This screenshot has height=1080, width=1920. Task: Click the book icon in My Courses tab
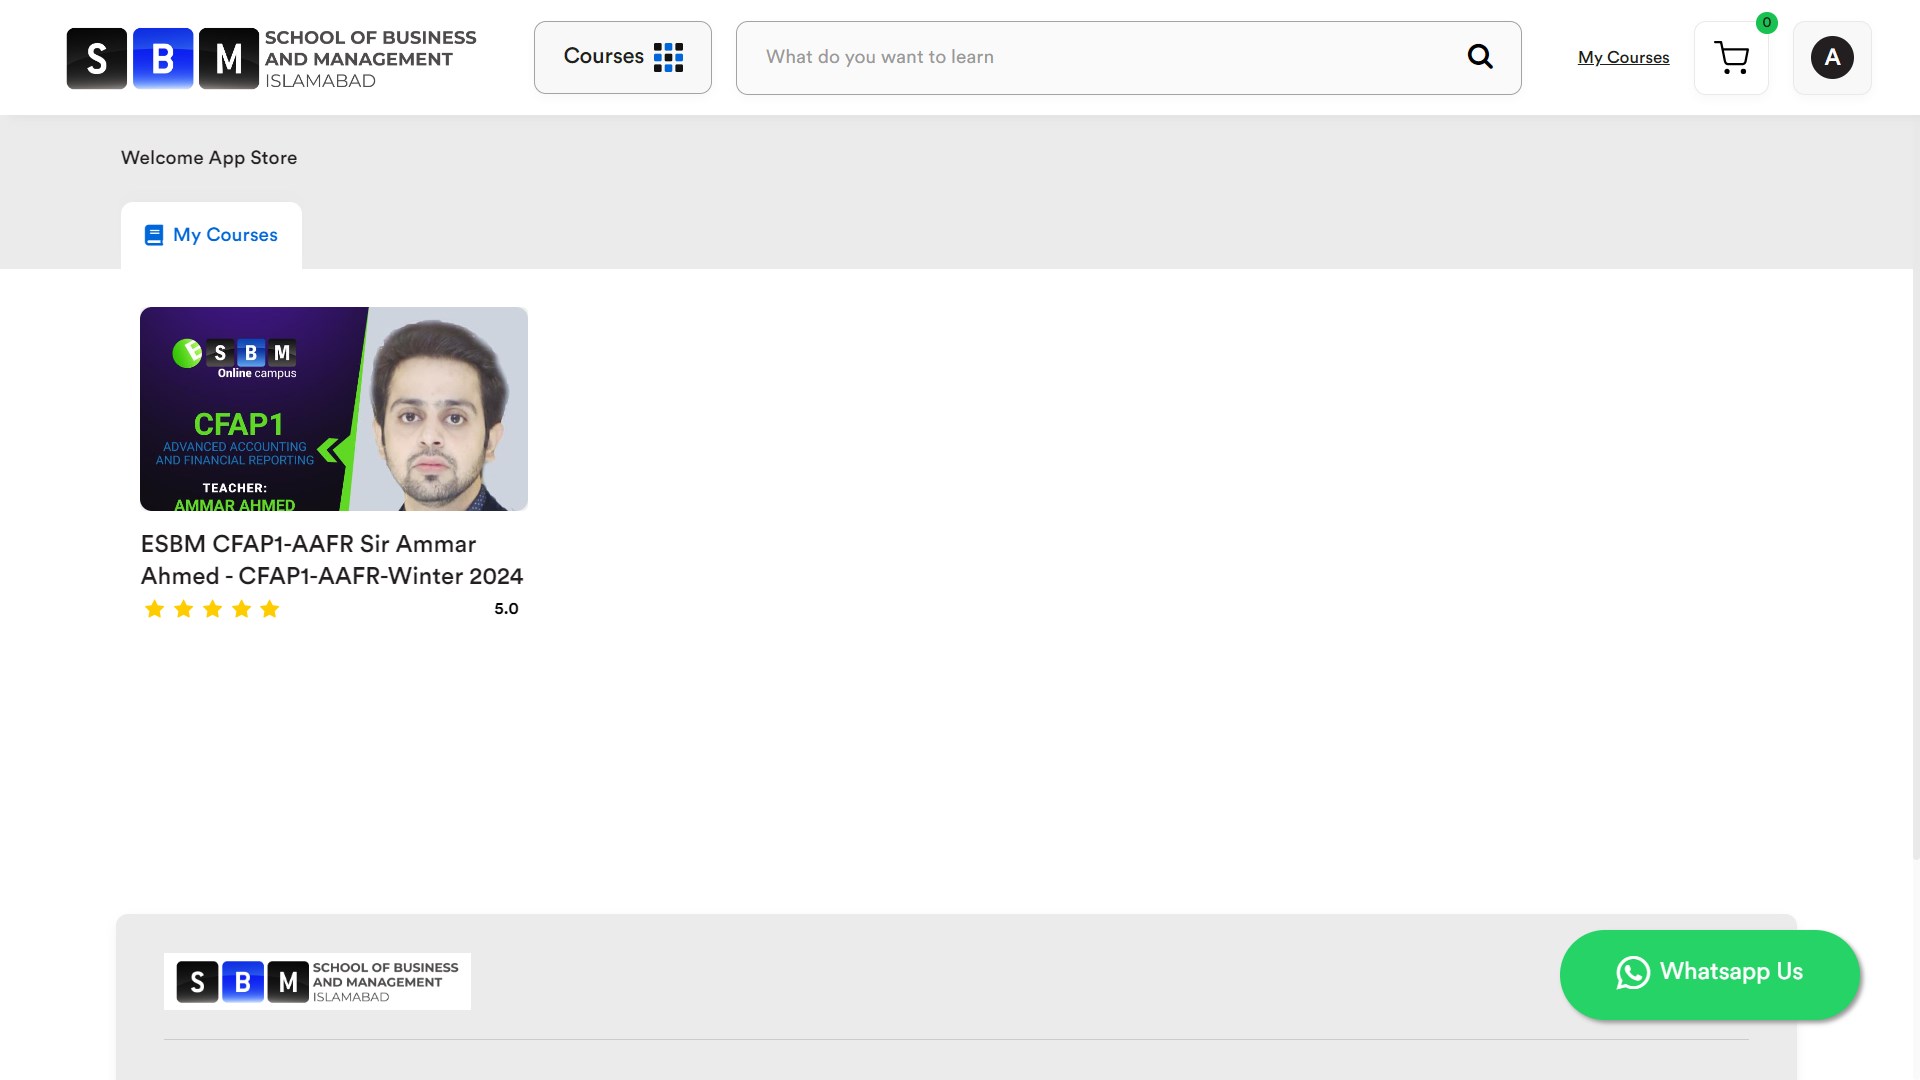pyautogui.click(x=153, y=235)
